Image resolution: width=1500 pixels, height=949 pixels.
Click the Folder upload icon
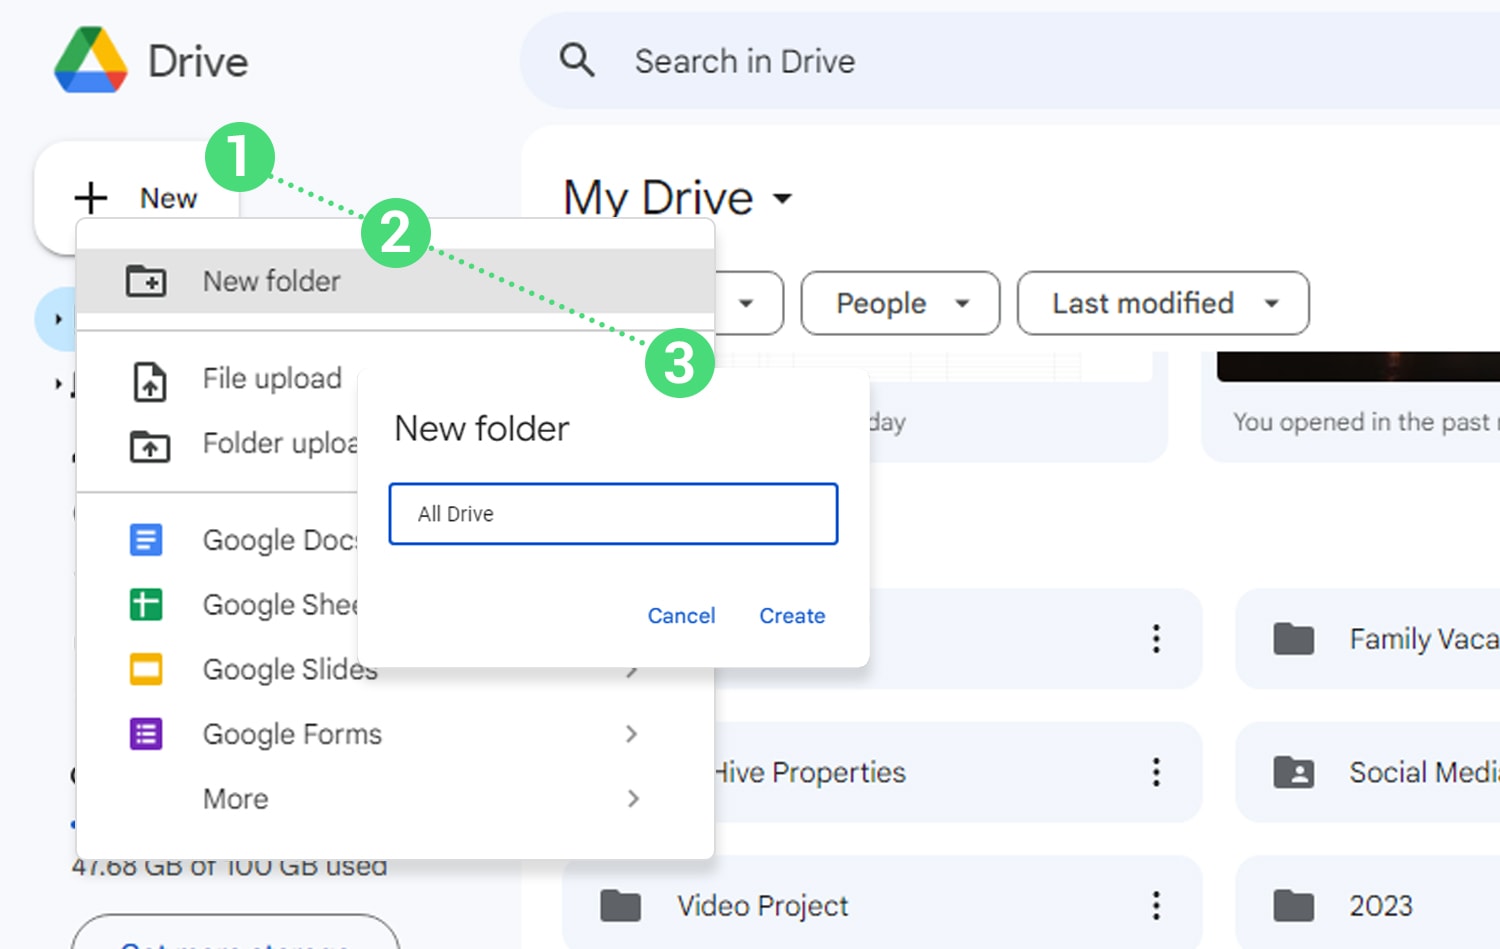[x=150, y=445]
